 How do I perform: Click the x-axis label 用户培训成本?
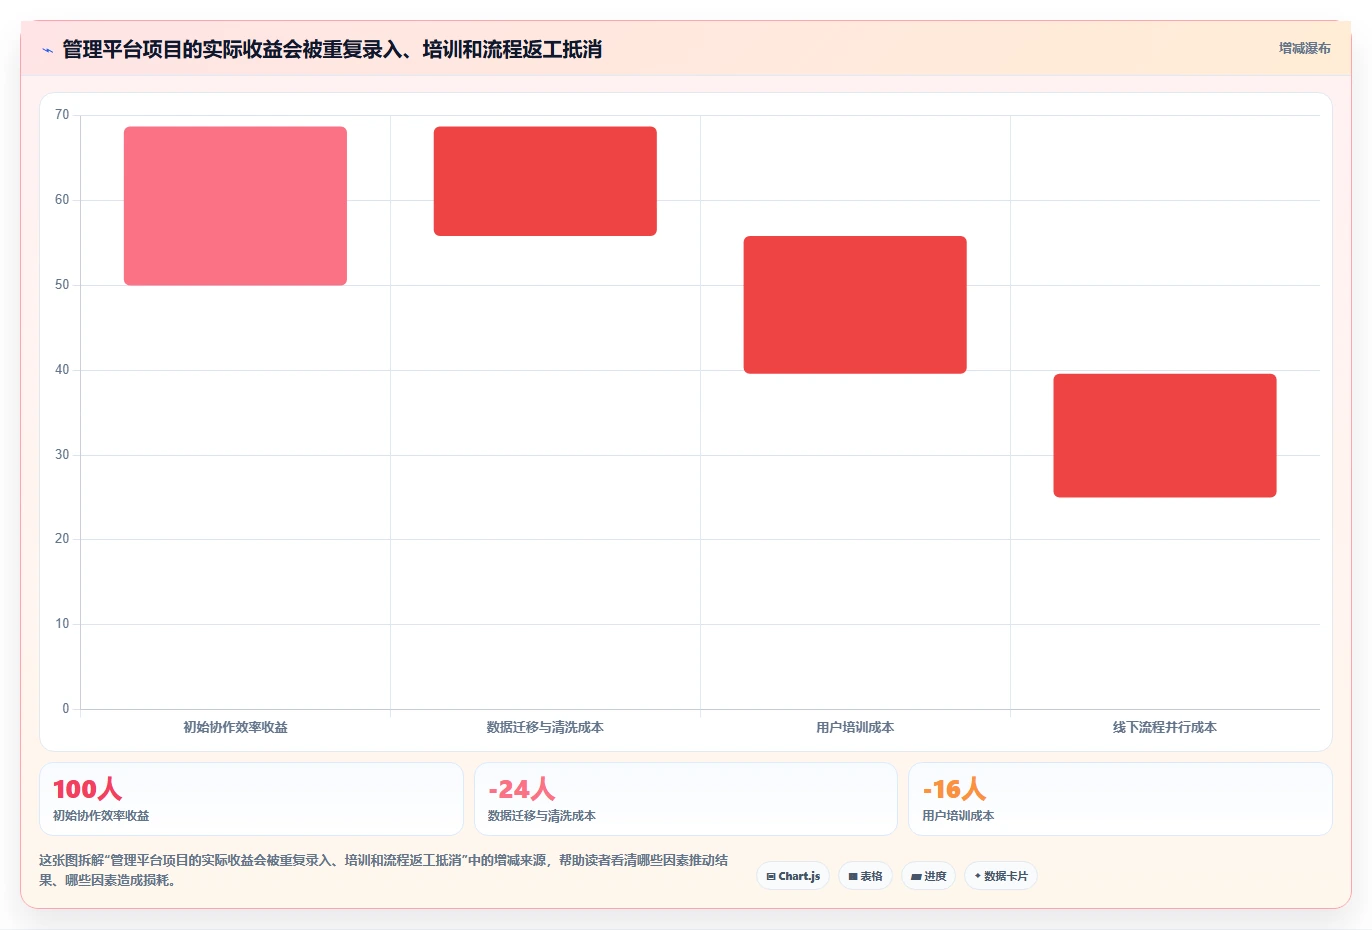[855, 728]
